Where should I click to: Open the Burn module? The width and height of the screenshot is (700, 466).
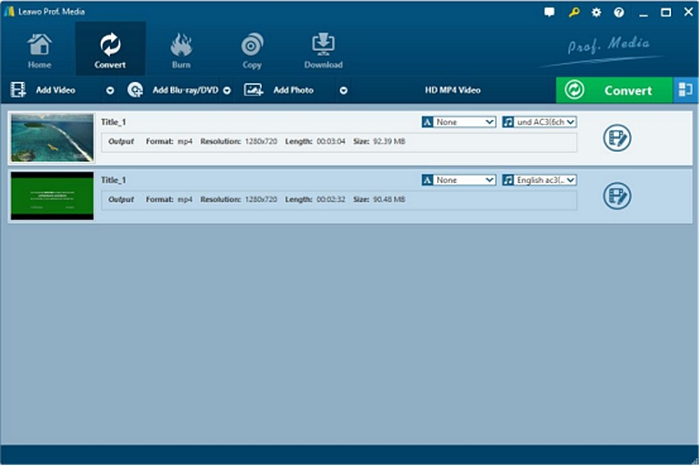point(181,50)
